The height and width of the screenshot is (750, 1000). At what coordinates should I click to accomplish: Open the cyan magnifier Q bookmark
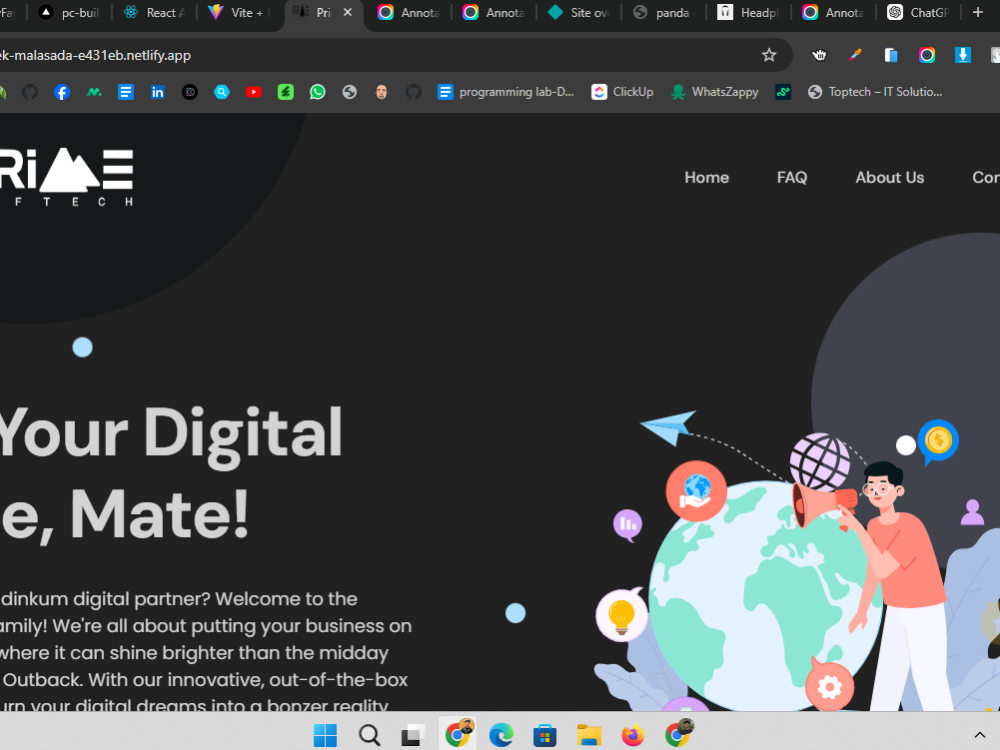(221, 92)
